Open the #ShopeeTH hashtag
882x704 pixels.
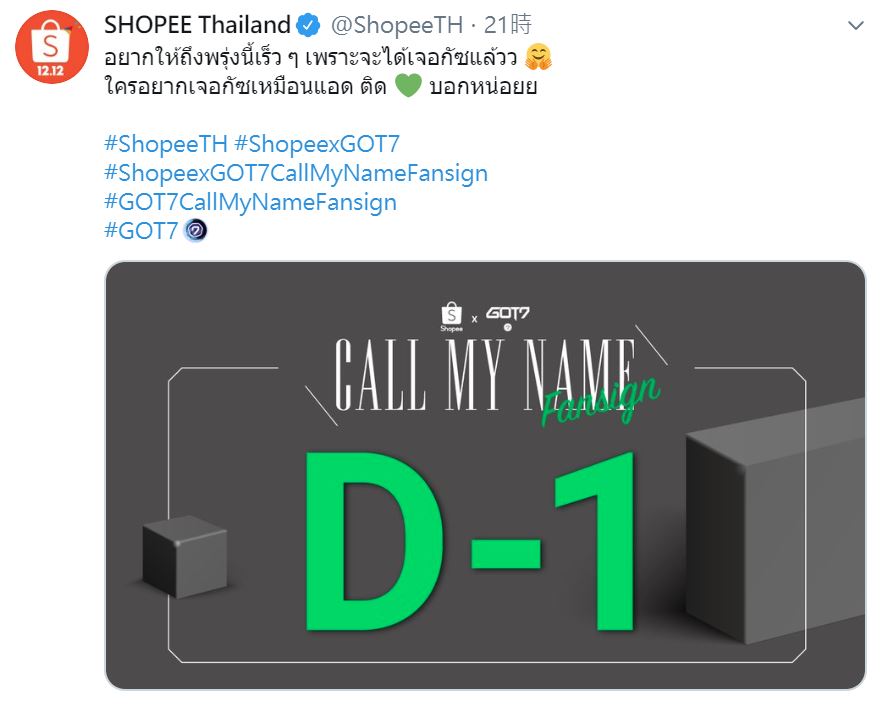pyautogui.click(x=166, y=145)
